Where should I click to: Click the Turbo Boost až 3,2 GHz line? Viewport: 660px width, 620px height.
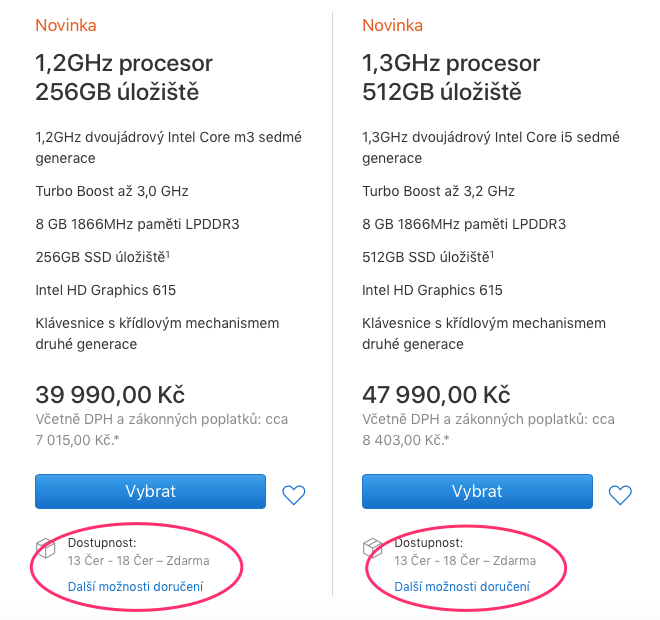pos(438,190)
